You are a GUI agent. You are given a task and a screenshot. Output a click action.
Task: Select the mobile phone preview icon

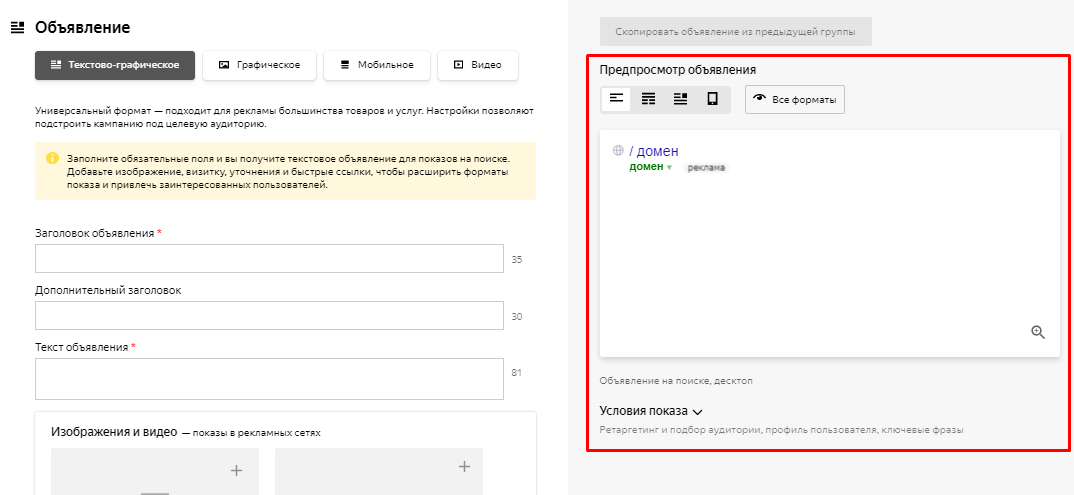(712, 99)
